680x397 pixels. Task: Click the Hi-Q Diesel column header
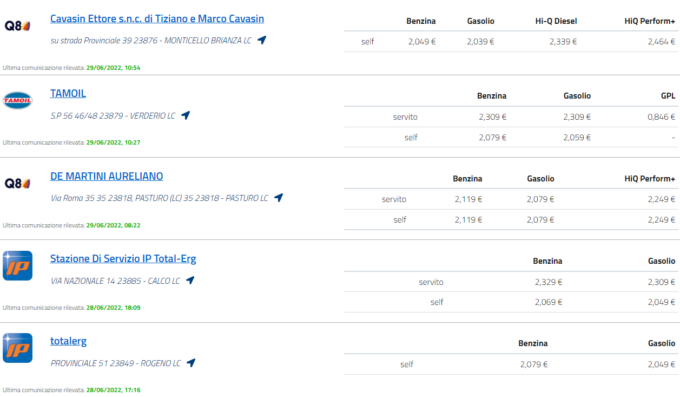tap(556, 21)
